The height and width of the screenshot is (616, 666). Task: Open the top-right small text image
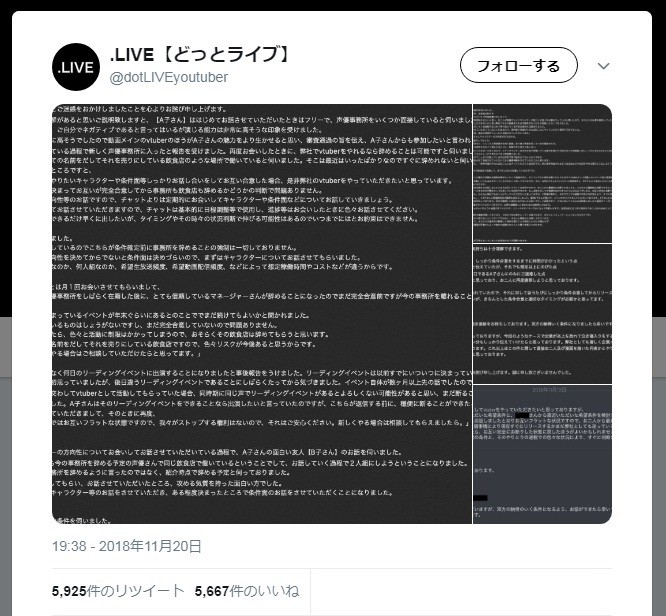click(542, 173)
